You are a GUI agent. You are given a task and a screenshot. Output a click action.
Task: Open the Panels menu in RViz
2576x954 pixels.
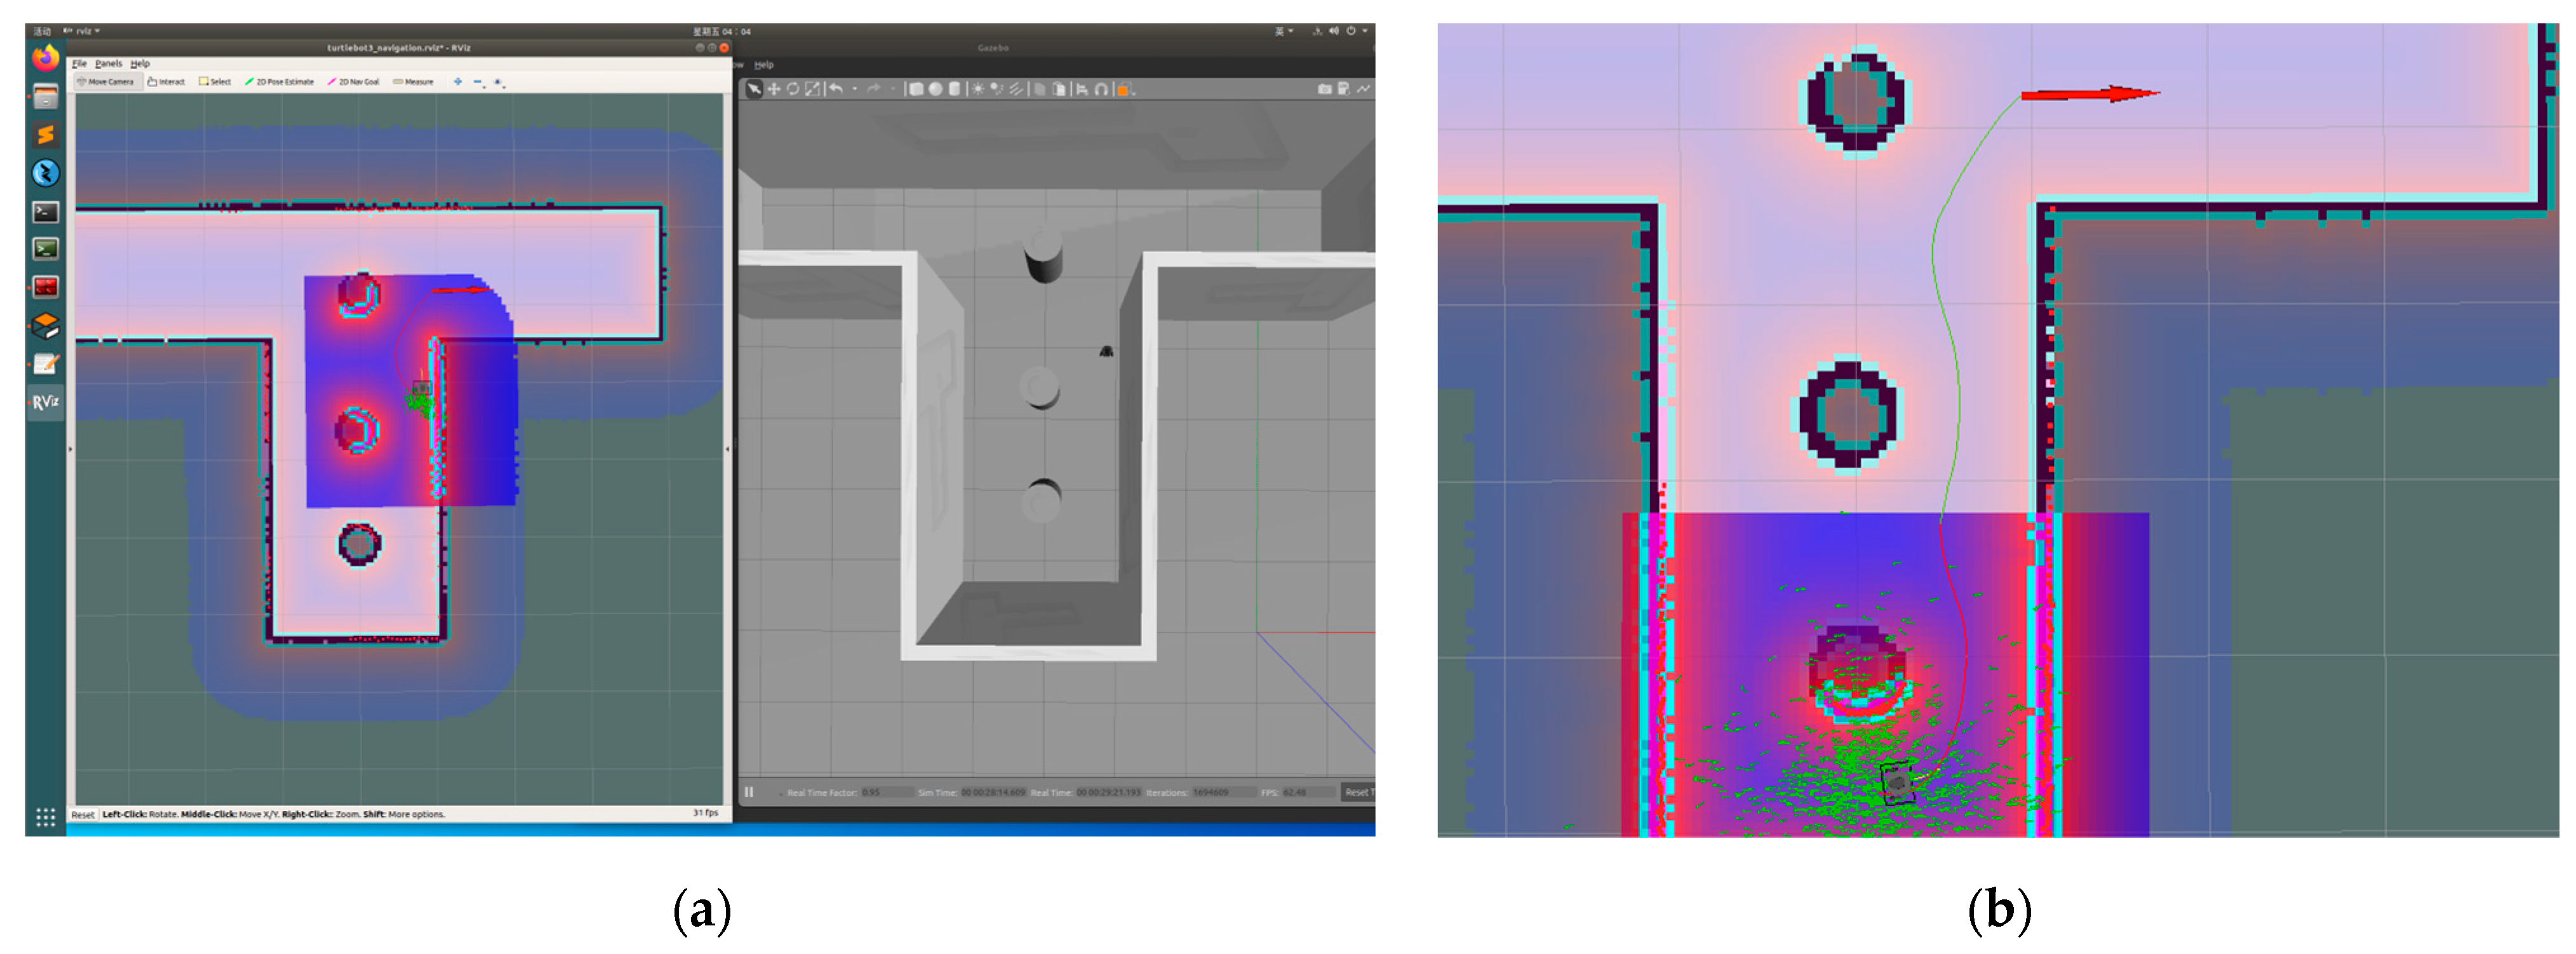point(108,63)
